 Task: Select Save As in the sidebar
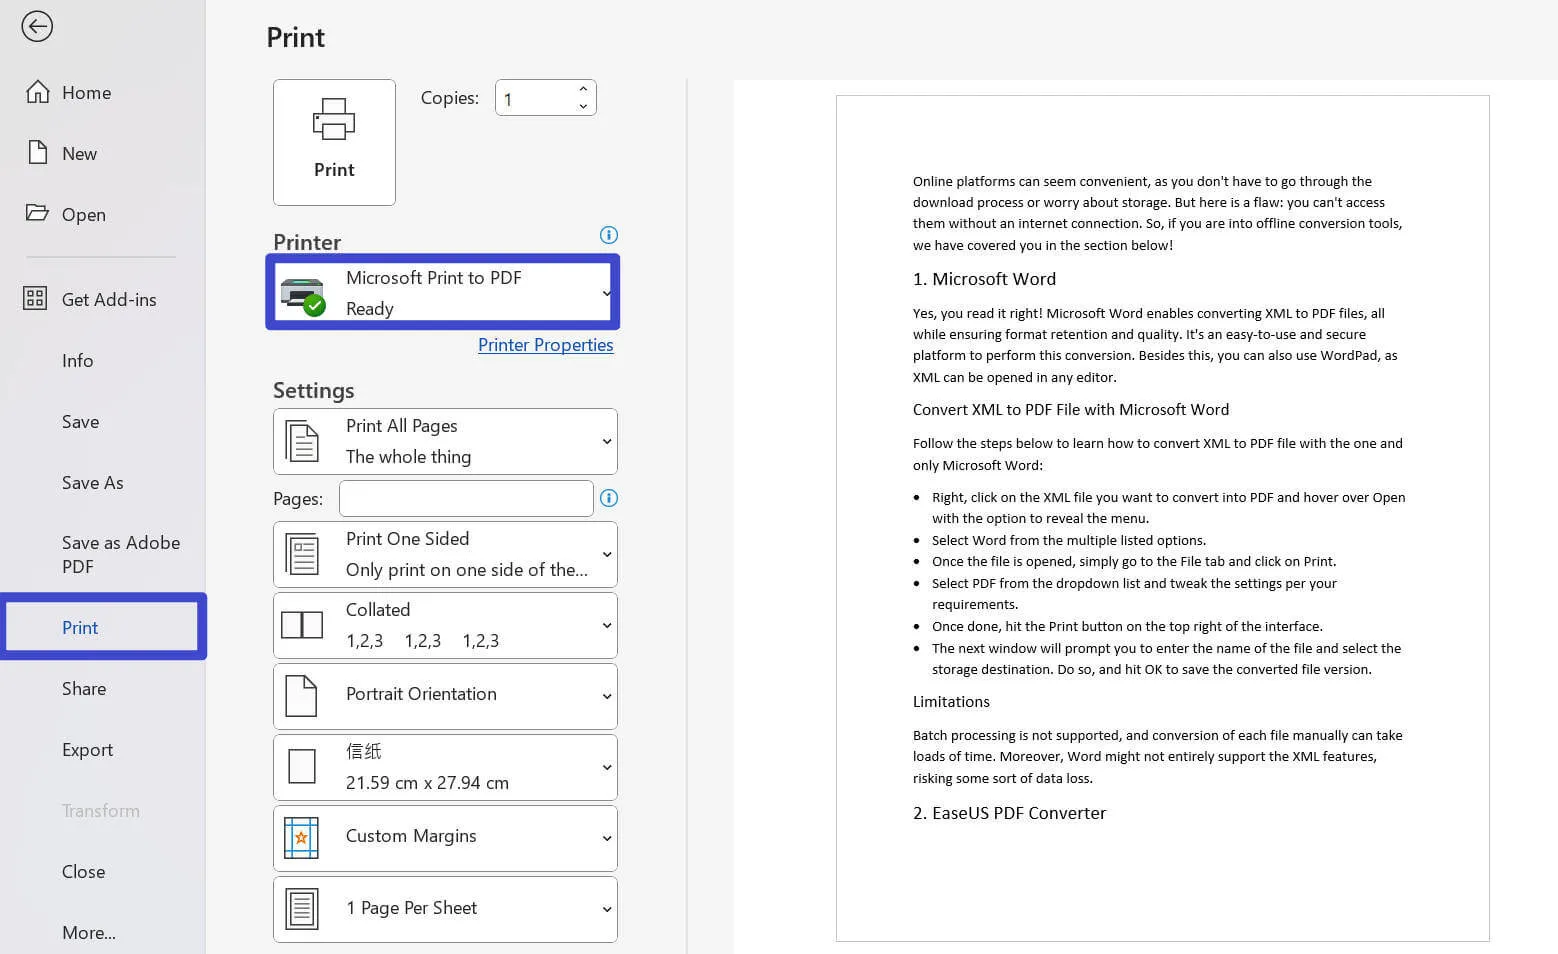point(92,482)
